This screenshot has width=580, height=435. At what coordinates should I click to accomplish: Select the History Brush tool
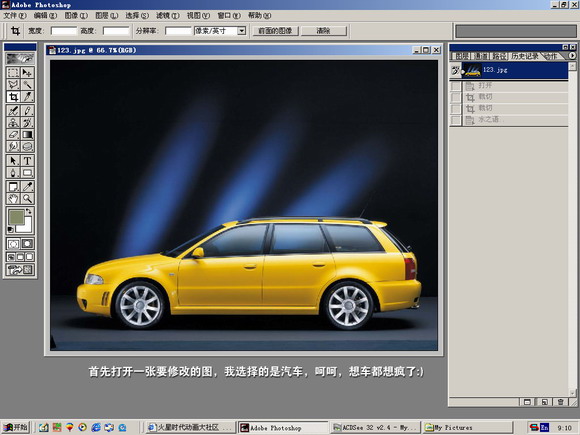tap(27, 122)
